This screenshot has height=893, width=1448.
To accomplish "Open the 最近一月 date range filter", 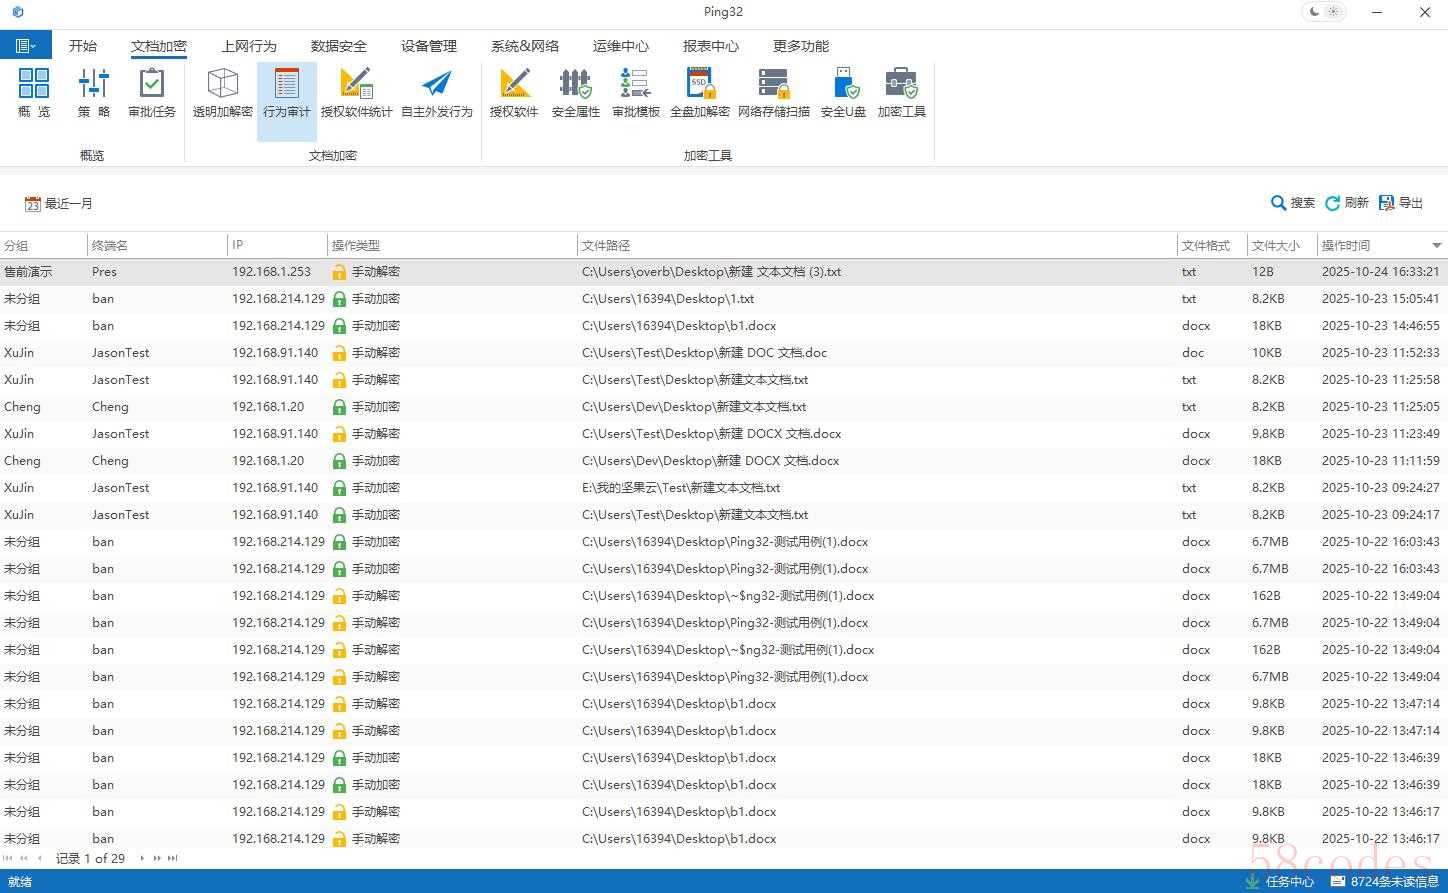I will click(59, 203).
